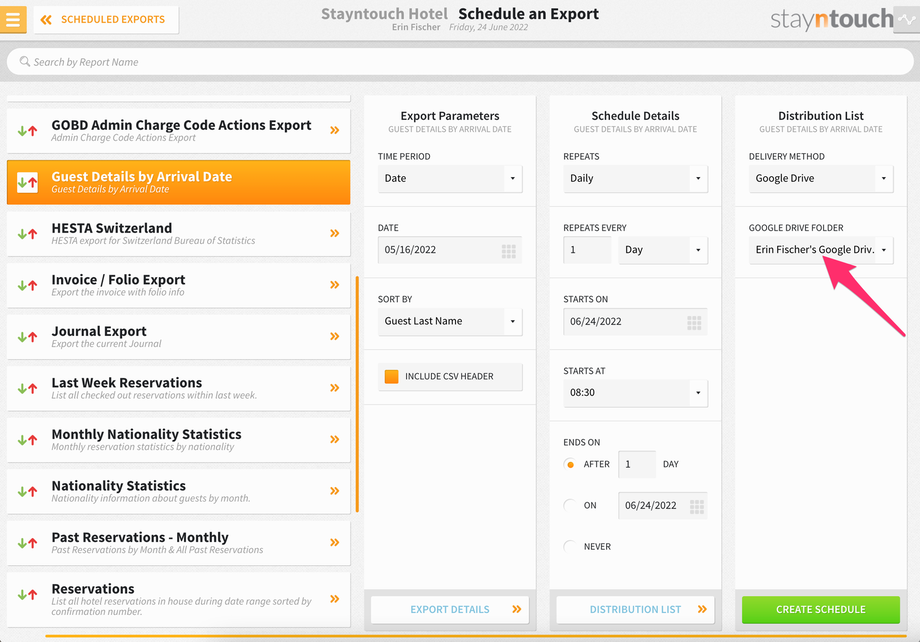Open the Repeats Every Day unit dropdown
This screenshot has width=920, height=642.
point(663,250)
